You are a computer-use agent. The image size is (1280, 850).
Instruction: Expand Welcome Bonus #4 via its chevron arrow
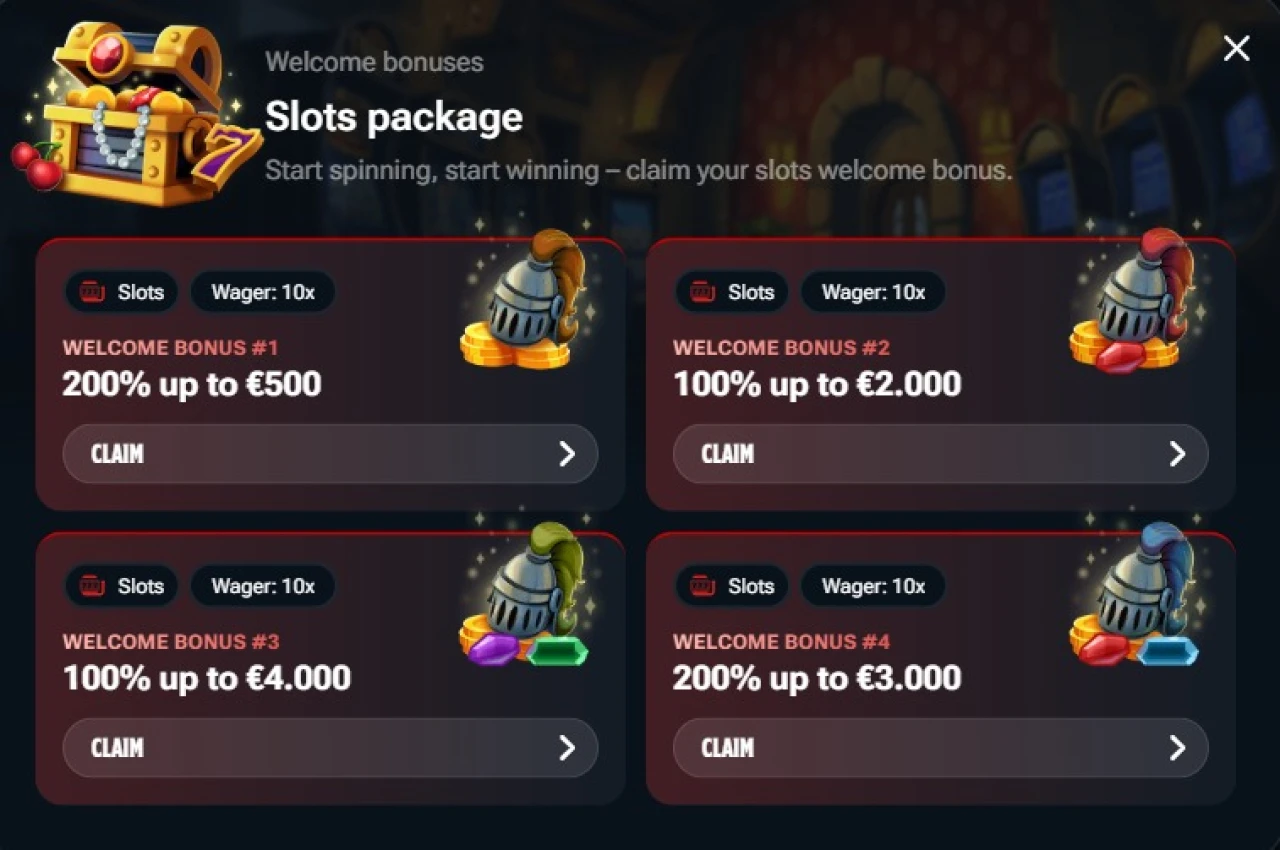coord(1179,747)
